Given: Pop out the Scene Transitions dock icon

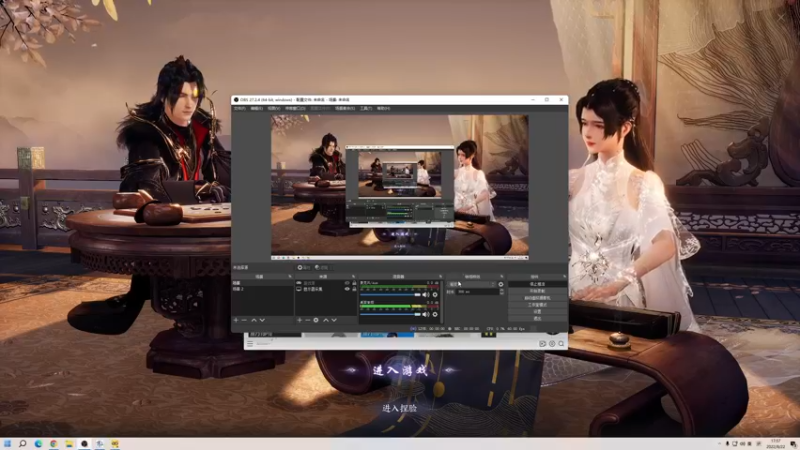Looking at the screenshot, I should tap(502, 277).
